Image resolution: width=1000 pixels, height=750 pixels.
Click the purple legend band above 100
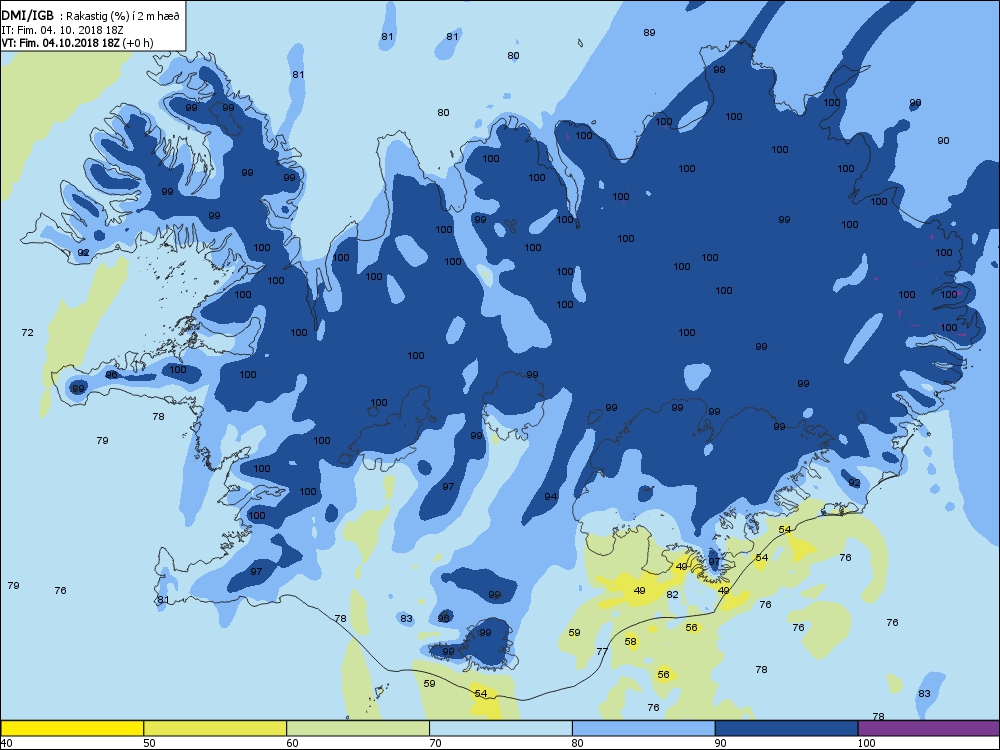929,728
